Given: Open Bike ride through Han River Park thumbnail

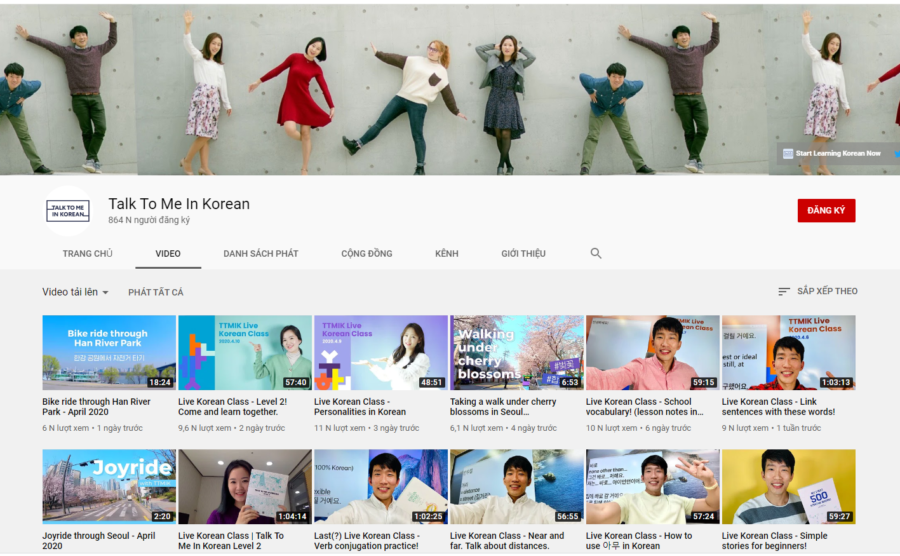Looking at the screenshot, I should [109, 352].
